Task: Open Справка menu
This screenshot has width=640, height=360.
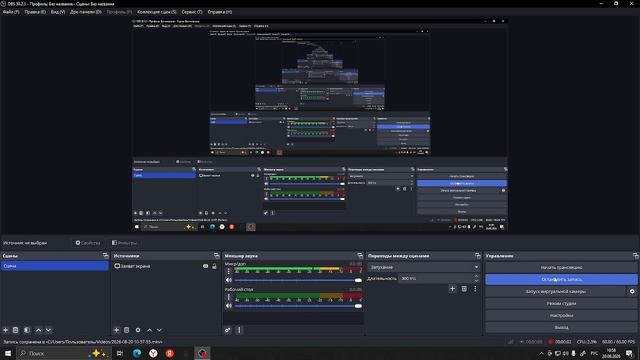Action: (220, 12)
